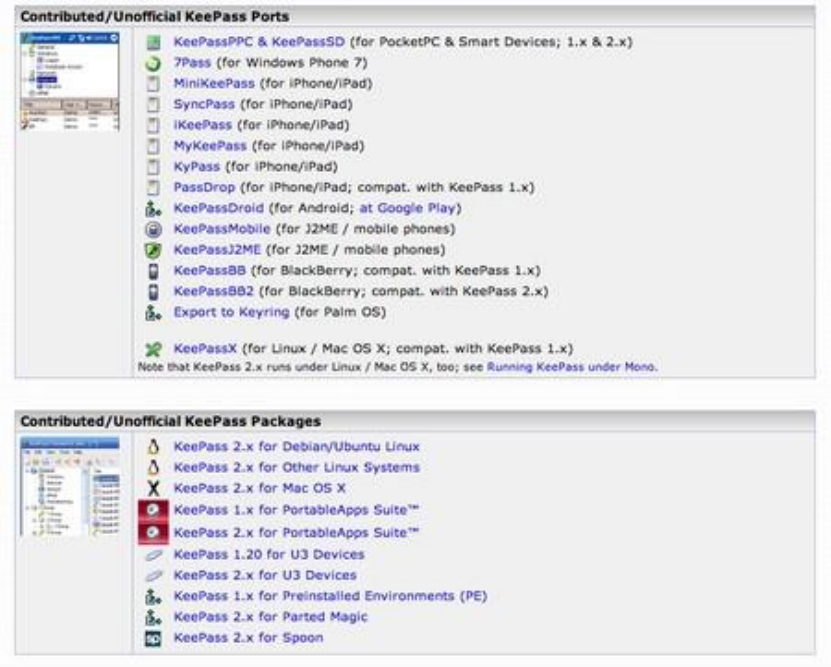Image resolution: width=831 pixels, height=667 pixels.
Task: Click the round KeePassMobile icon
Action: pos(153,229)
